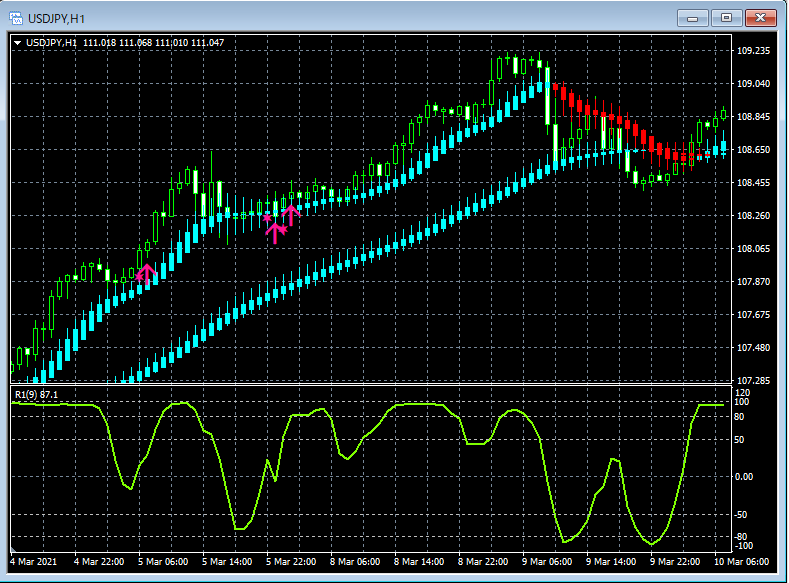Expand the chart symbol dropdown triangle
This screenshot has width=789, height=583.
[x=18, y=43]
